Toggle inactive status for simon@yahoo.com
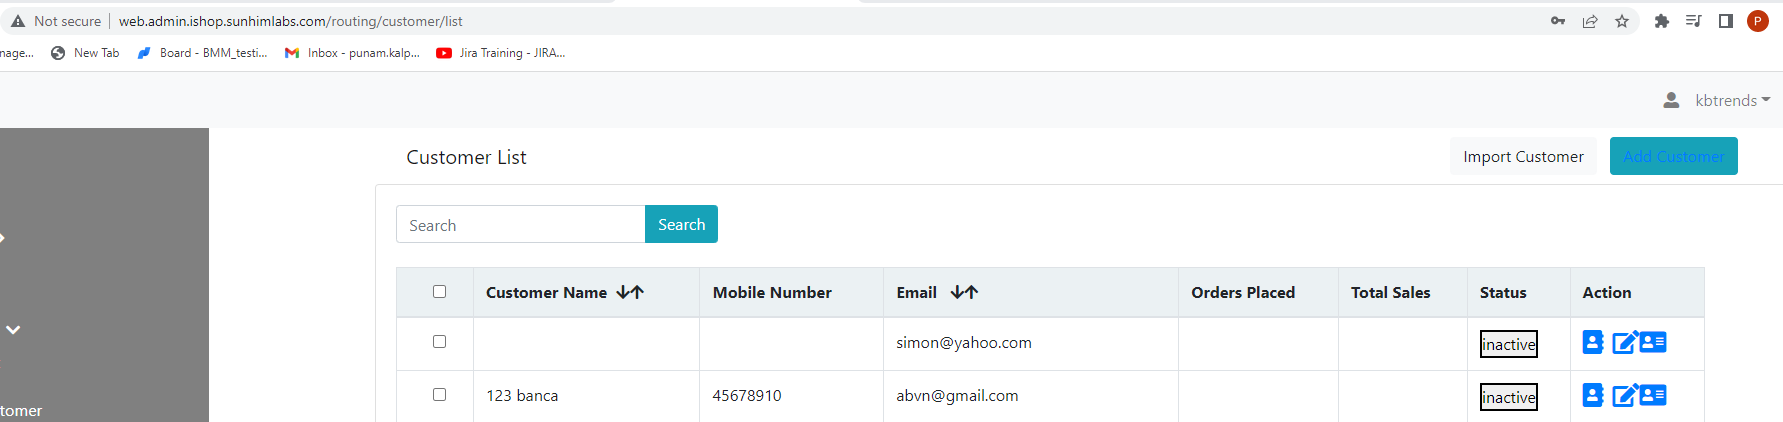 (1509, 344)
